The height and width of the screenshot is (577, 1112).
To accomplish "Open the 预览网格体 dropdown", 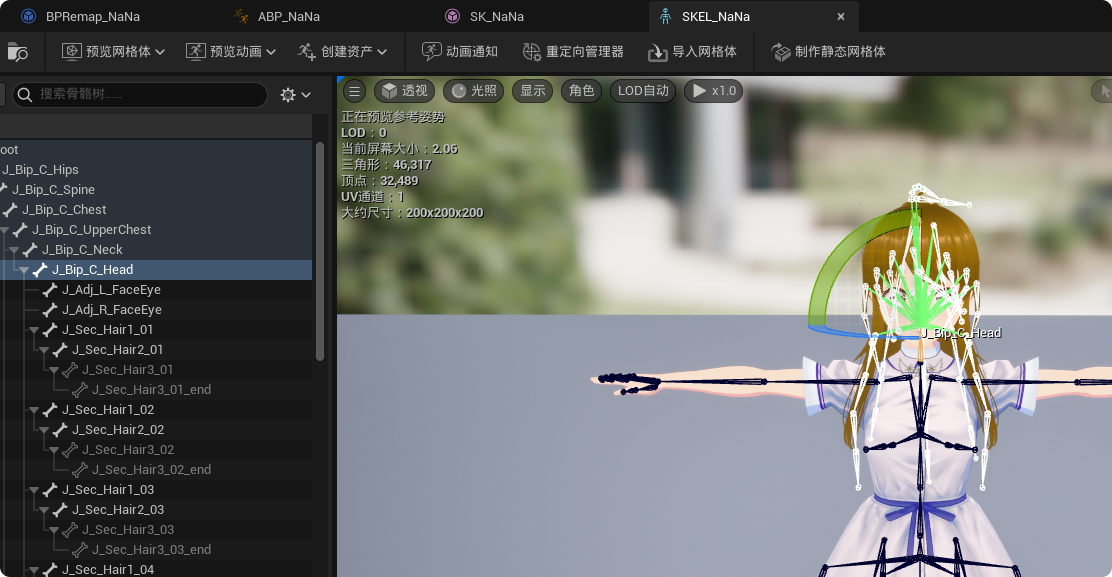I will [x=113, y=52].
